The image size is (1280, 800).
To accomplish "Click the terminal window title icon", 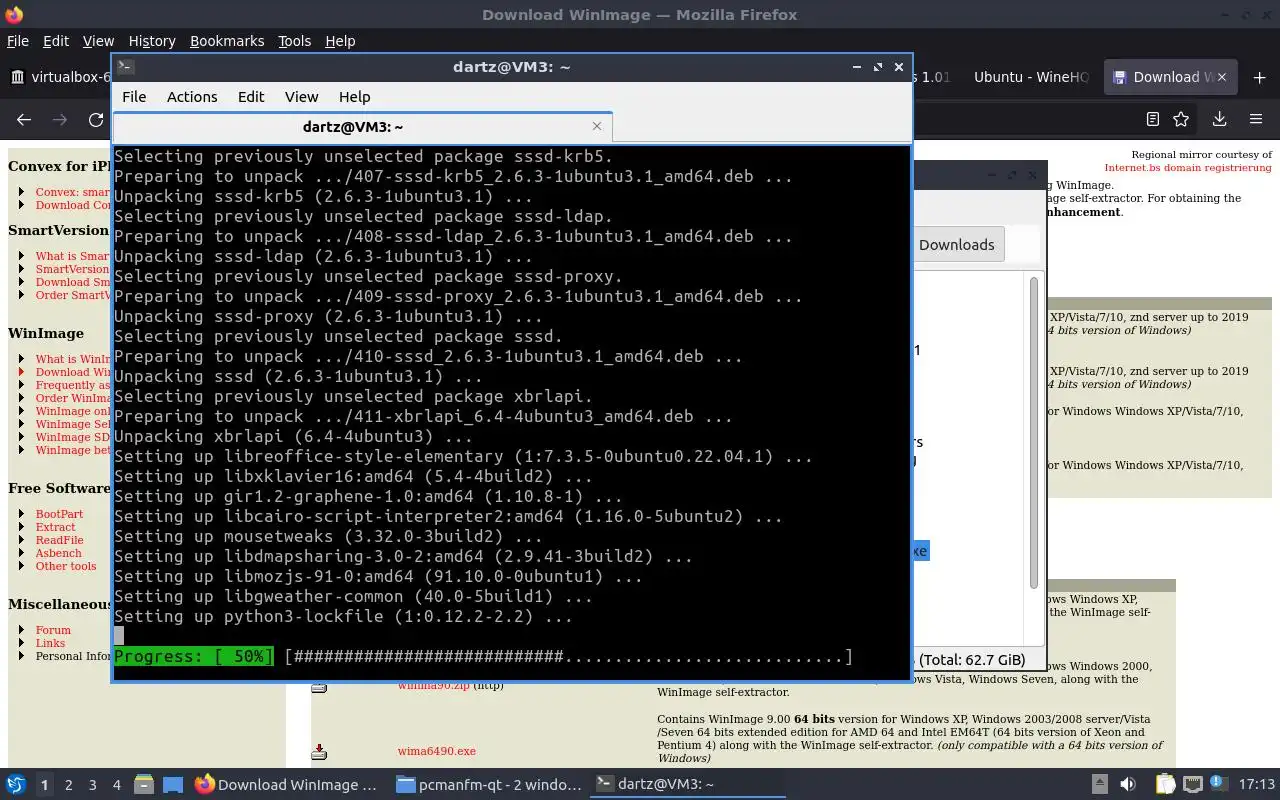I will (x=125, y=67).
